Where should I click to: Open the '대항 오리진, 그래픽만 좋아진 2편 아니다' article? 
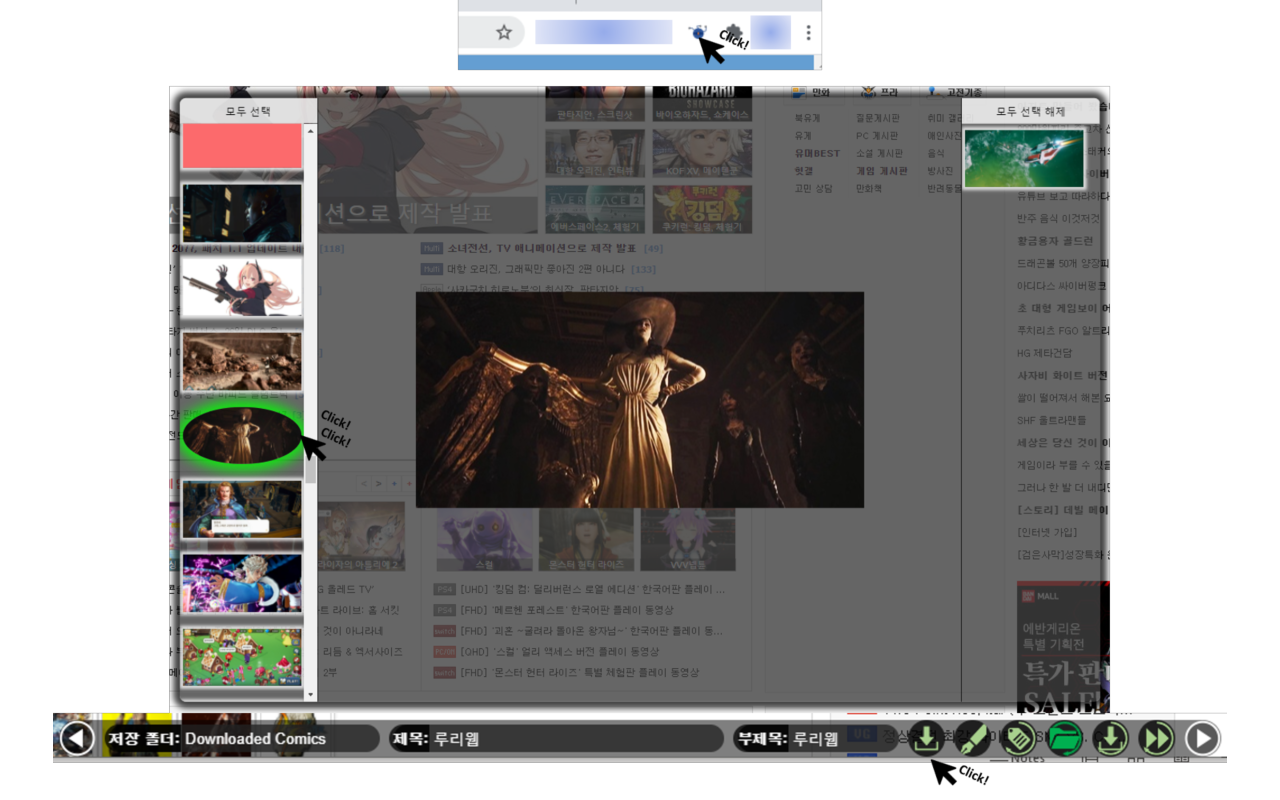(536, 269)
